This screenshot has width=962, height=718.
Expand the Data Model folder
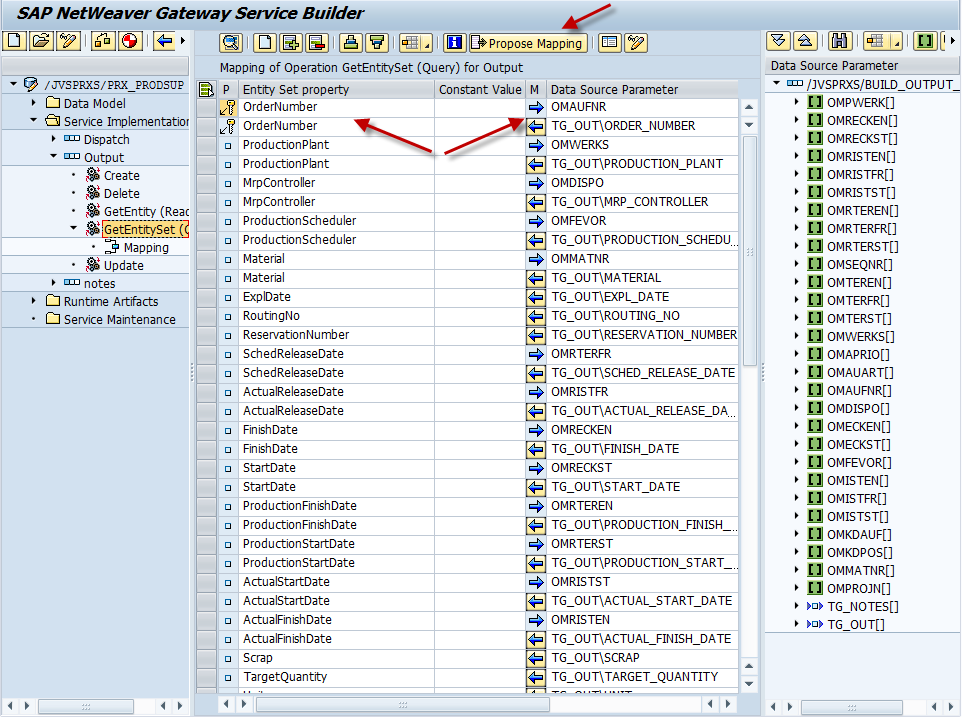click(x=34, y=102)
